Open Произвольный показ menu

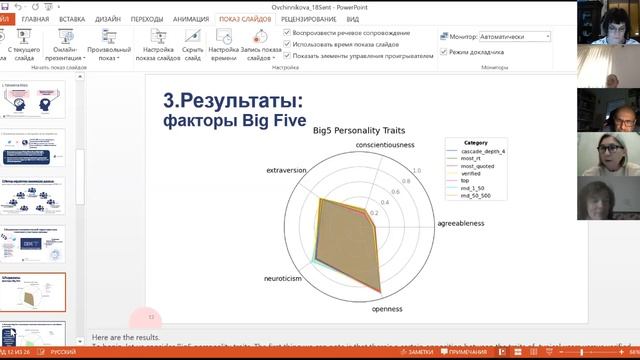click(x=109, y=45)
